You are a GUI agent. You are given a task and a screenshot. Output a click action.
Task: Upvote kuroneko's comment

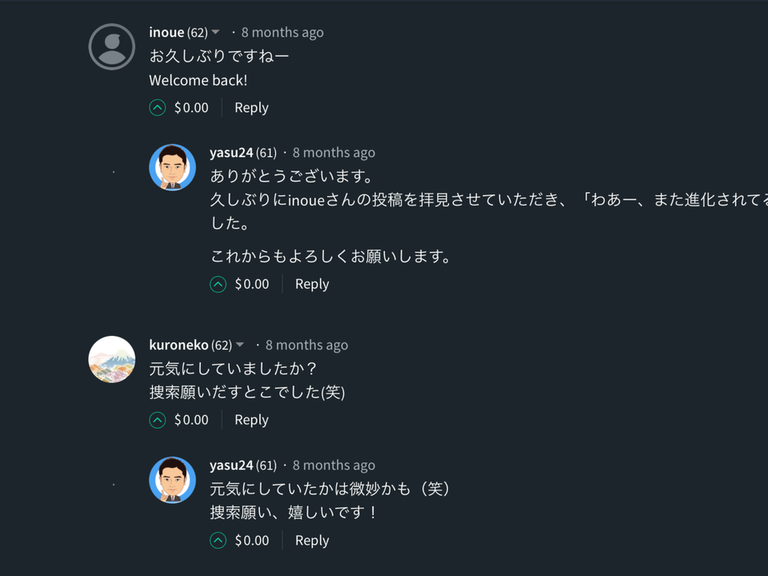point(157,420)
